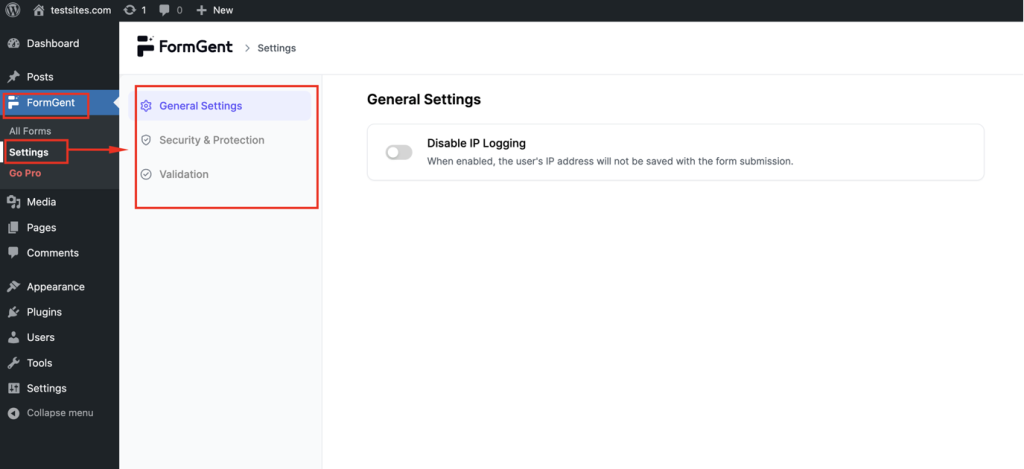This screenshot has width=1024, height=469.
Task: Click the FormGent sidebar menu icon
Action: (14, 103)
